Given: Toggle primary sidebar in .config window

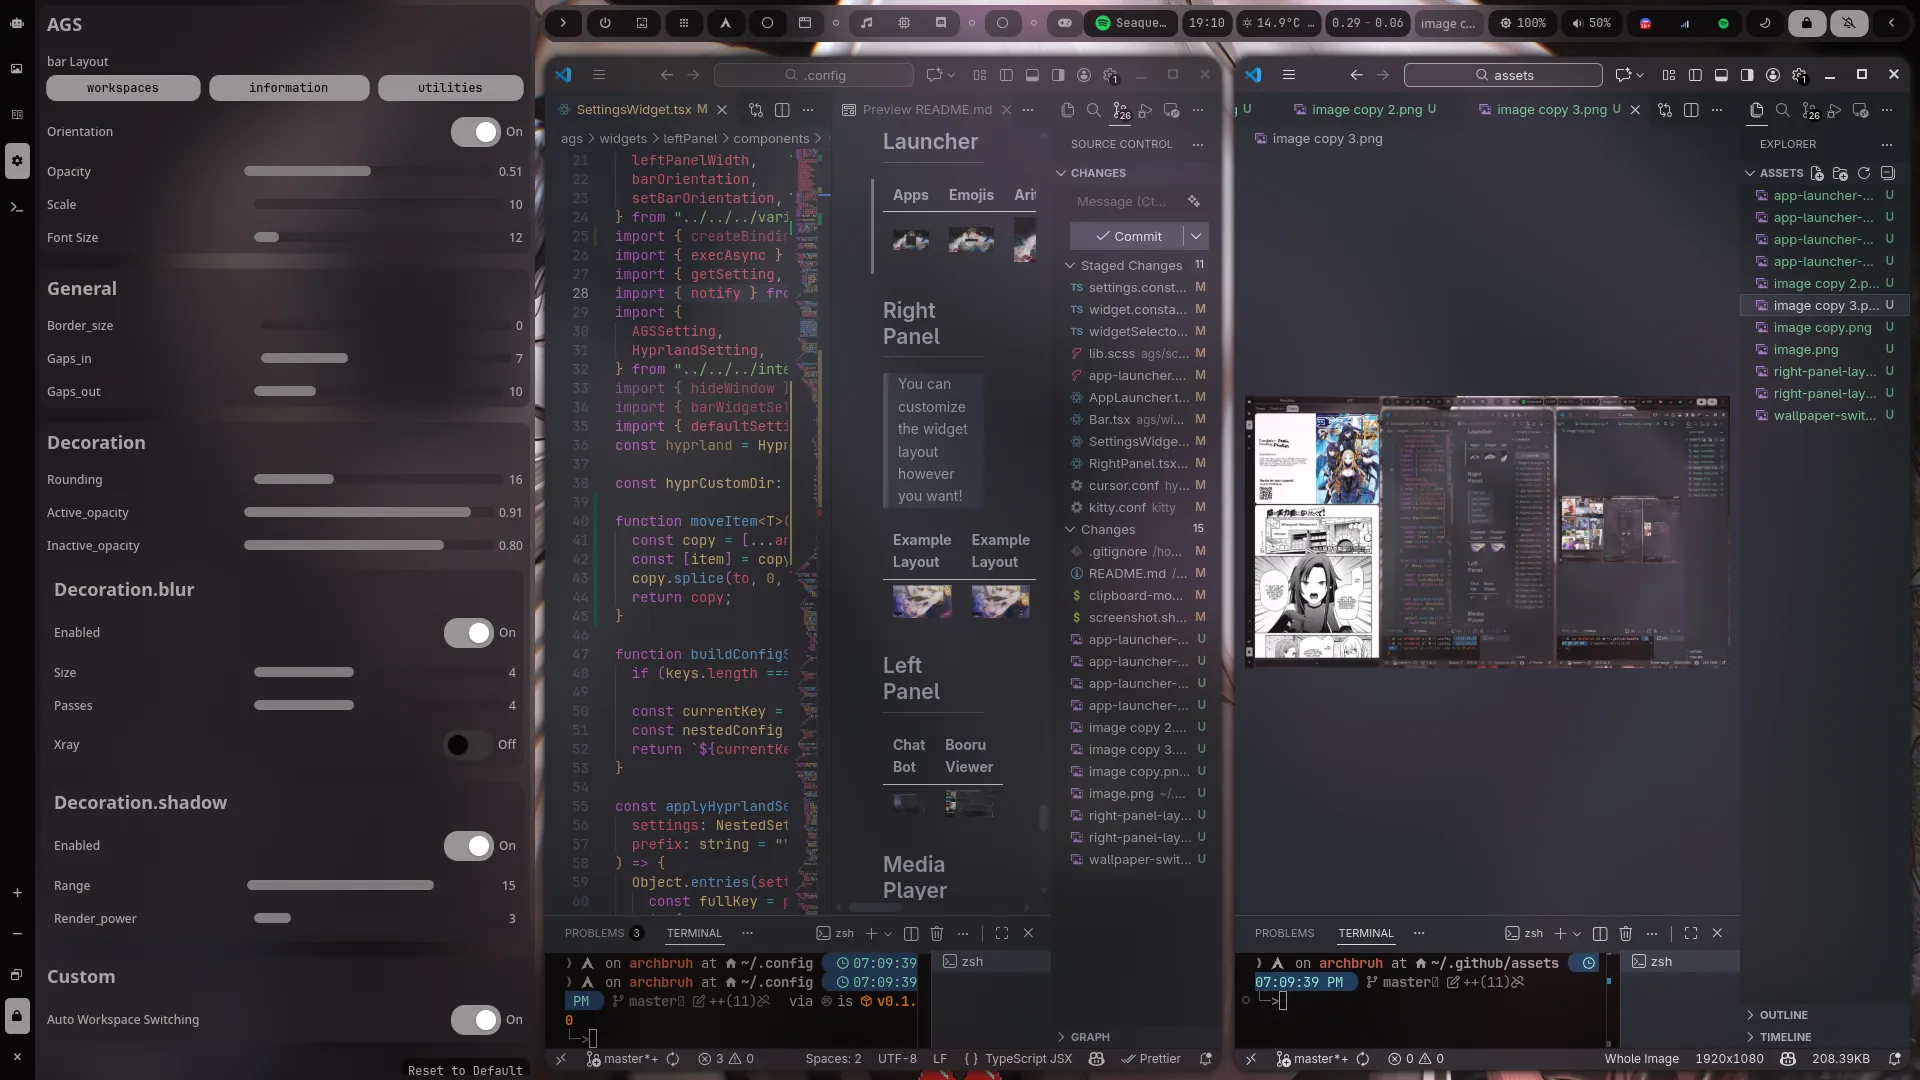Looking at the screenshot, I should 1006,75.
